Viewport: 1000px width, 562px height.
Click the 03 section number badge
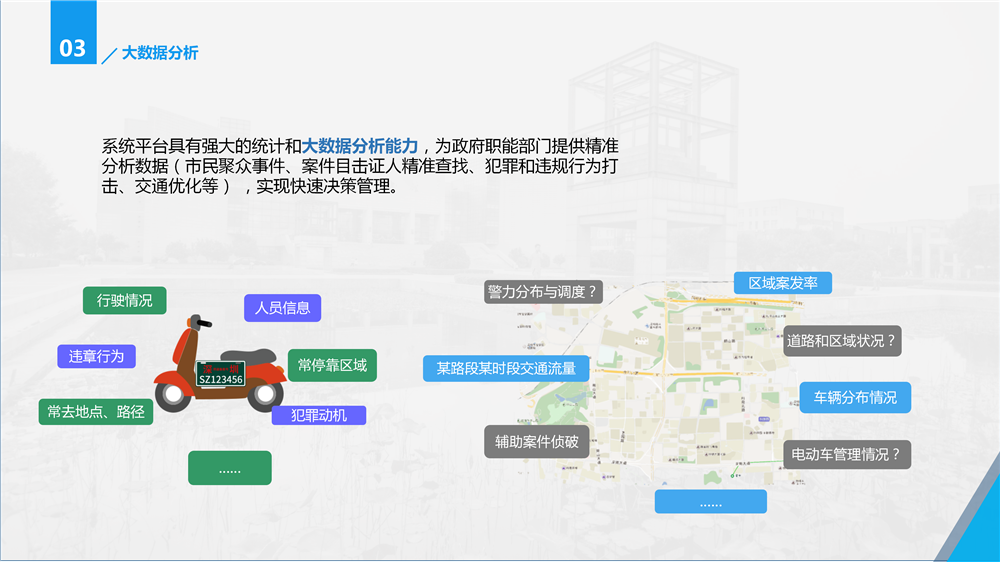coord(73,47)
